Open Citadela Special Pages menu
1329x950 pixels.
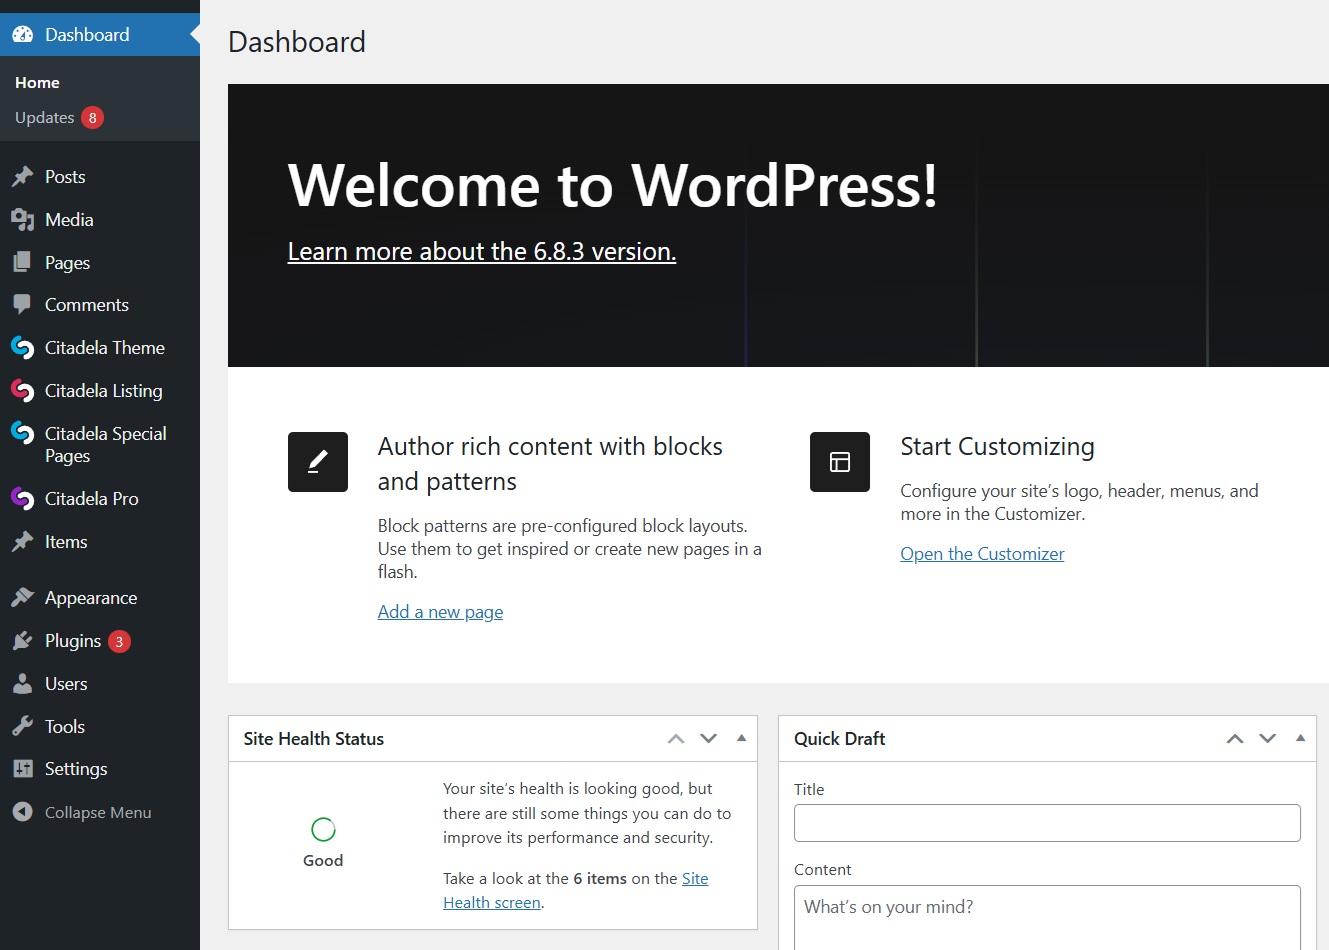(105, 445)
